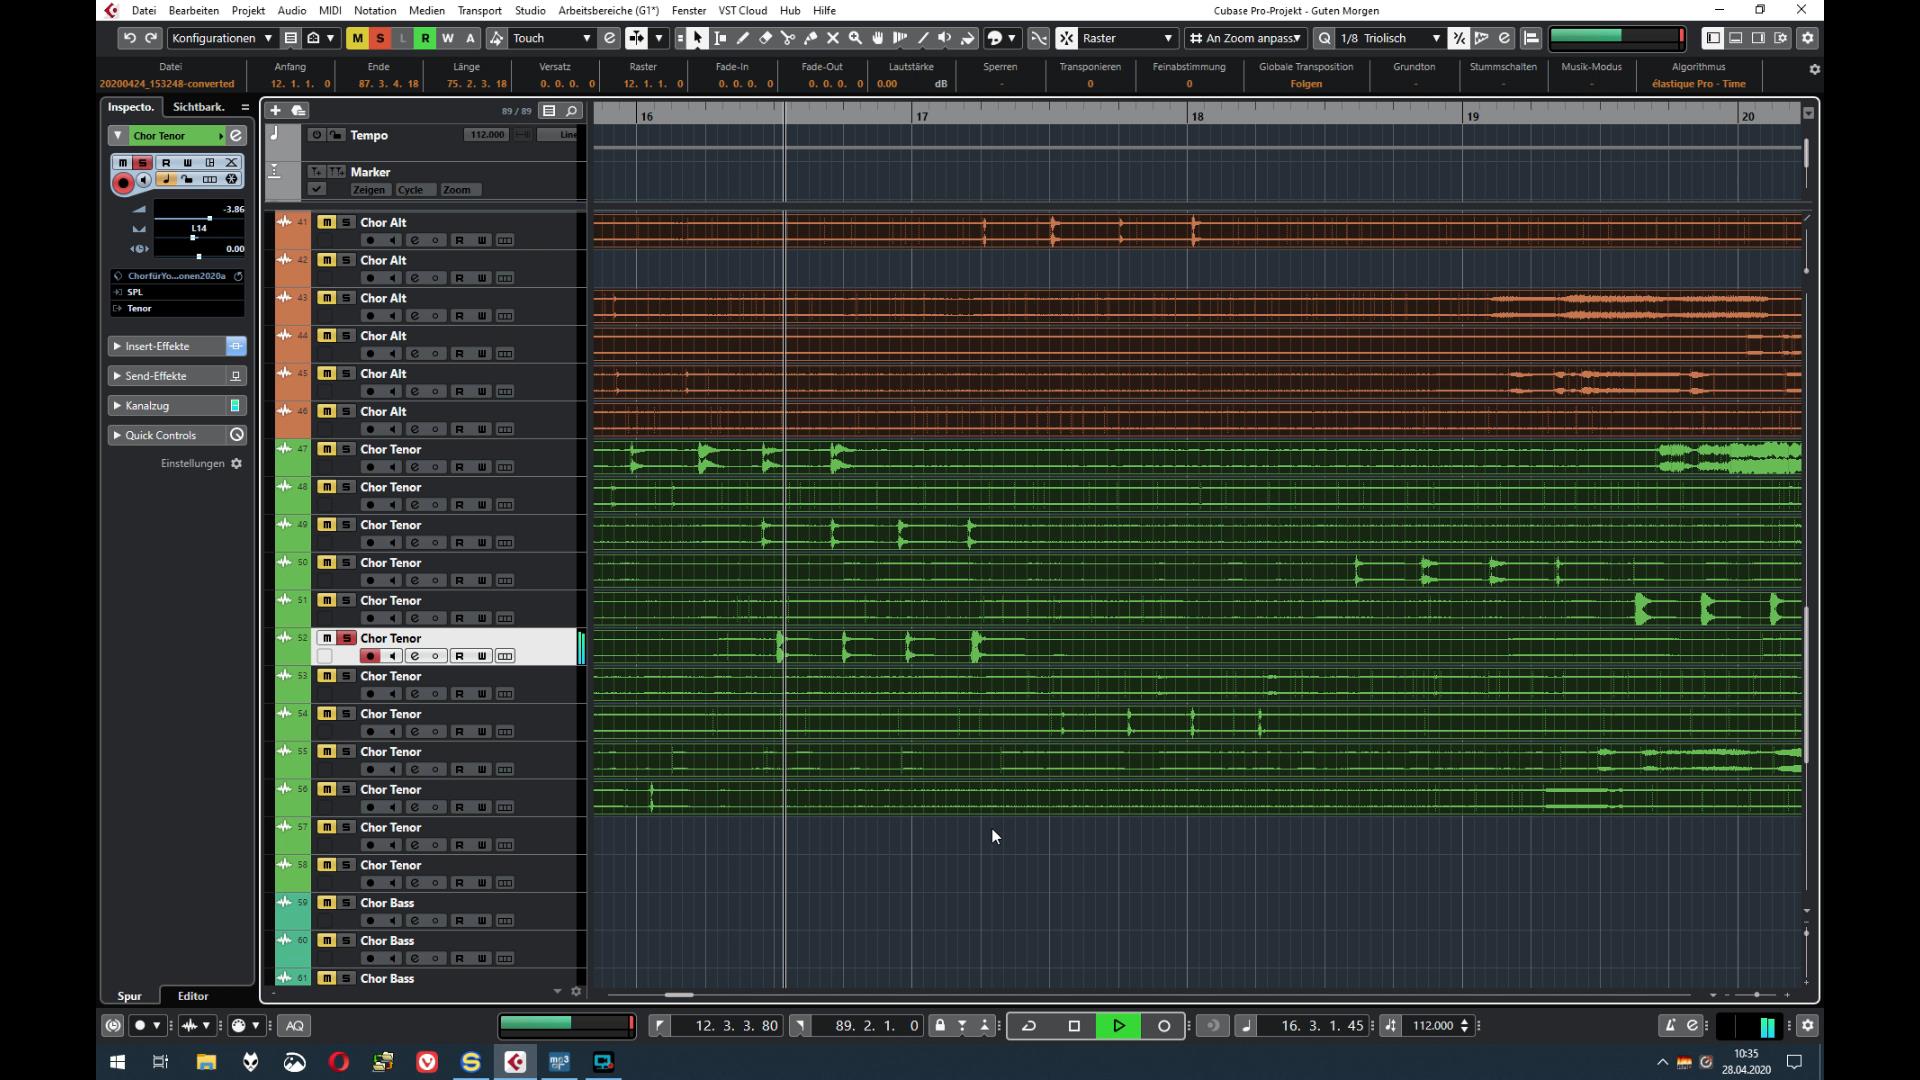Select the Eraser tool in toolbar
Screen dimensions: 1920x1080
(765, 38)
